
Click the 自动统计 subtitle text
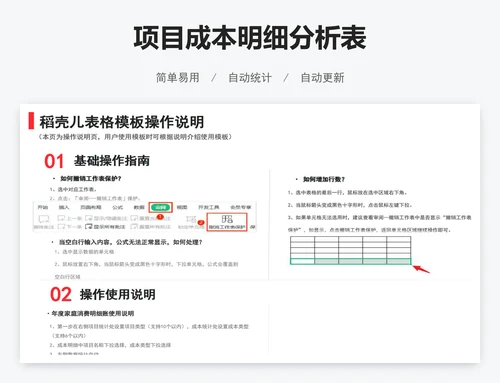point(250,78)
